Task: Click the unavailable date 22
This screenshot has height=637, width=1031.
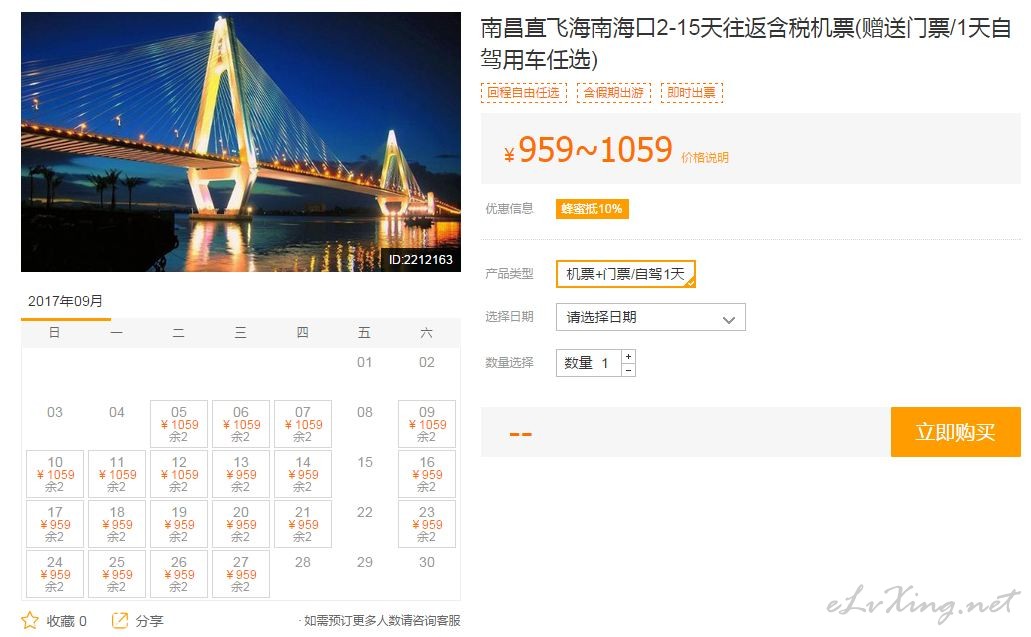Action: [365, 512]
